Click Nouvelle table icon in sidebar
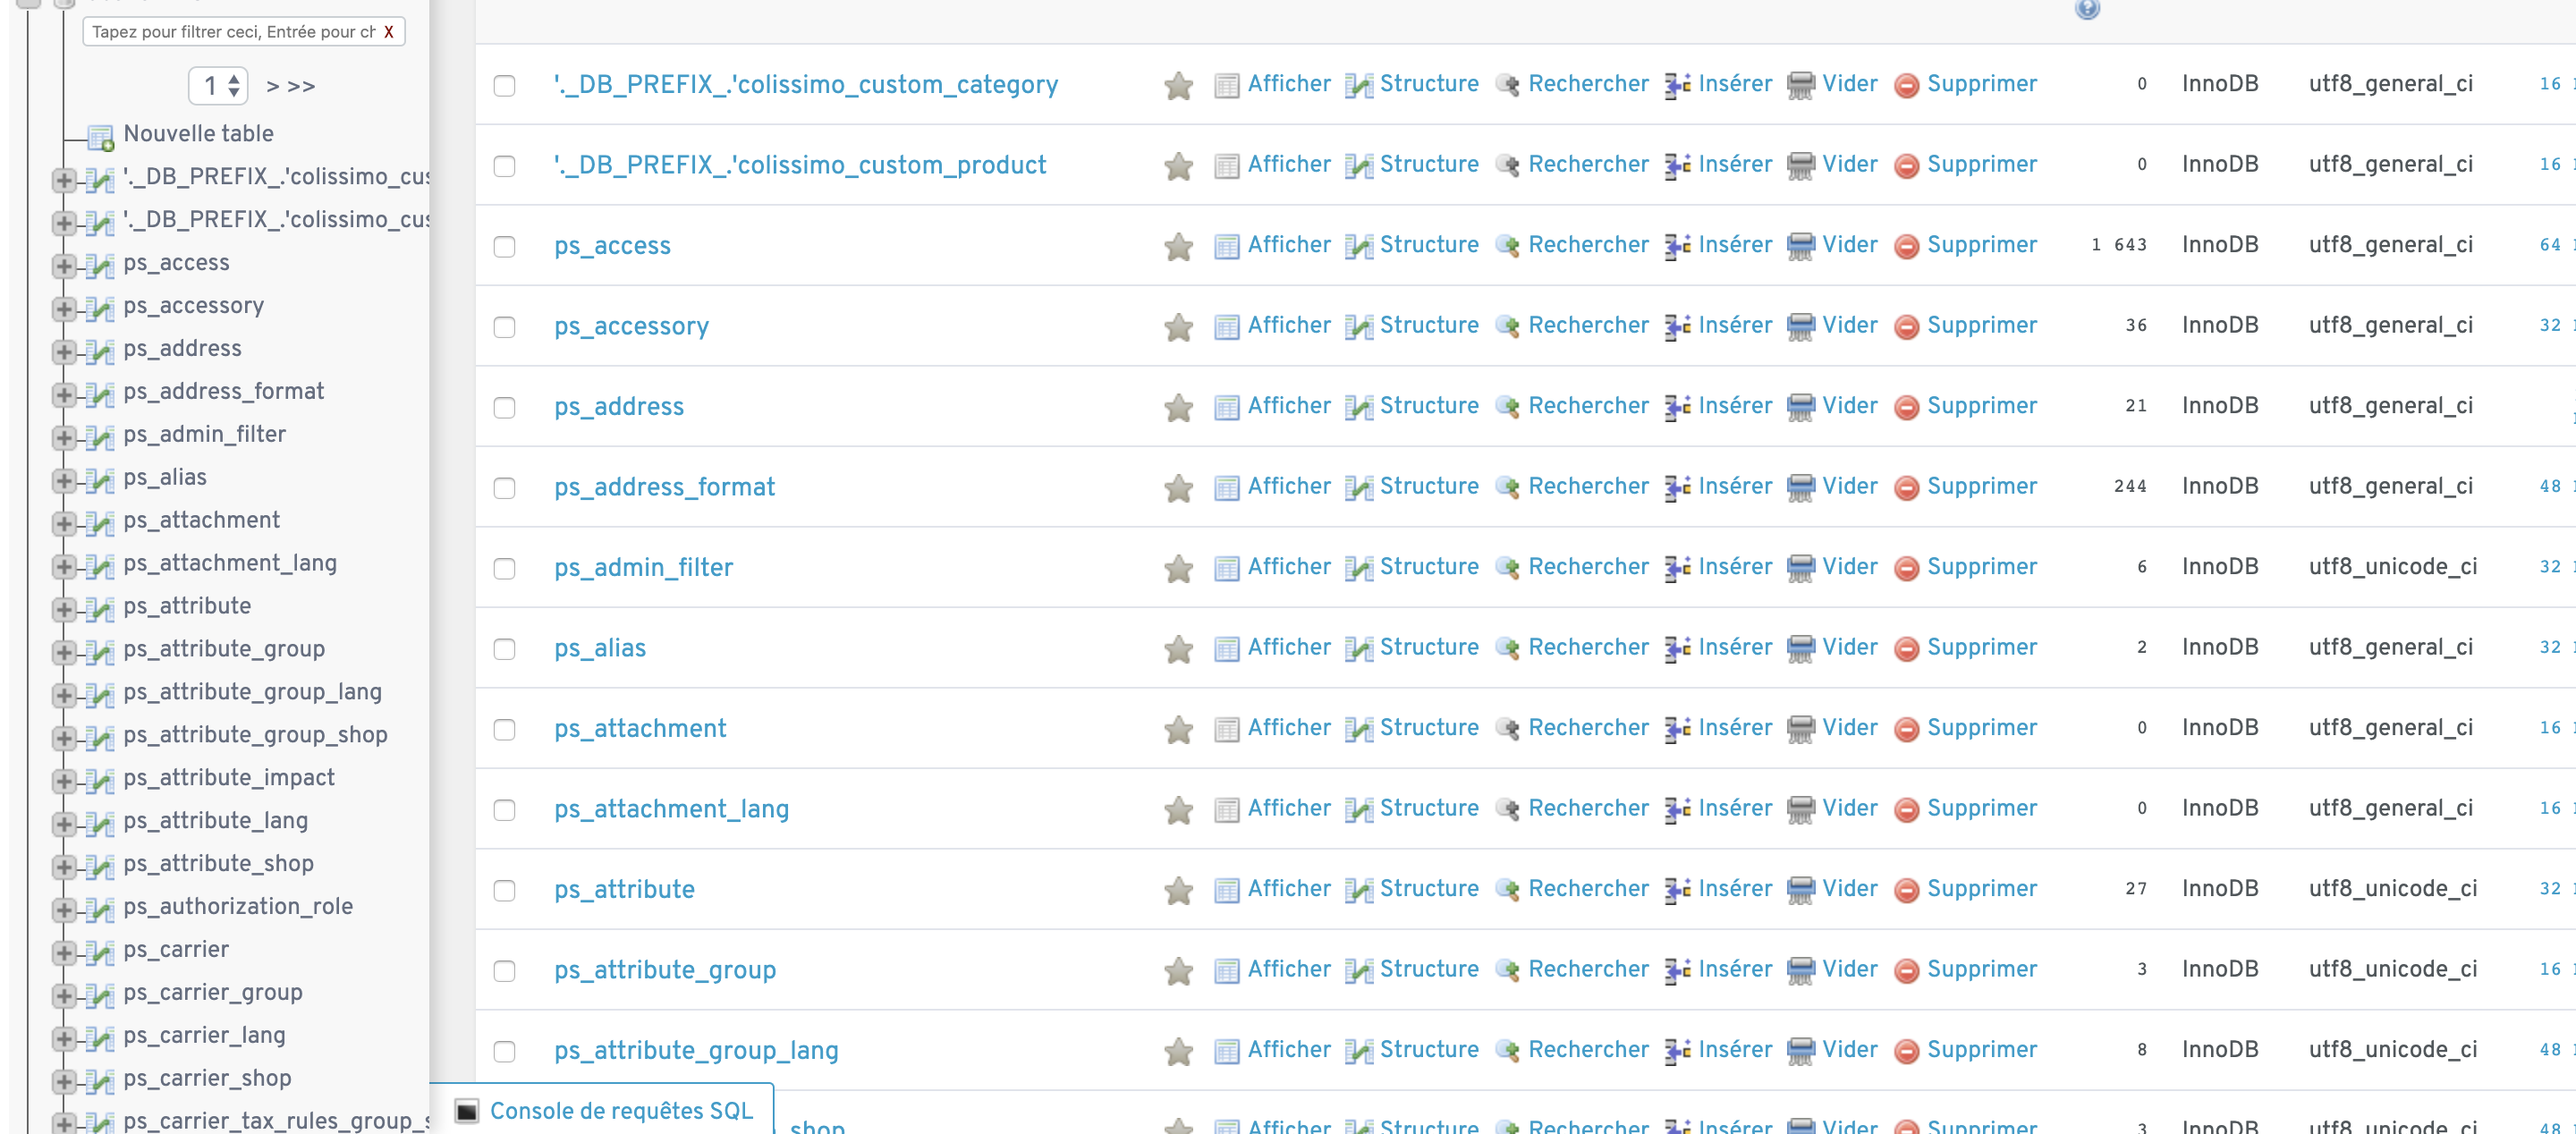Viewport: 2576px width, 1134px height. tap(100, 135)
